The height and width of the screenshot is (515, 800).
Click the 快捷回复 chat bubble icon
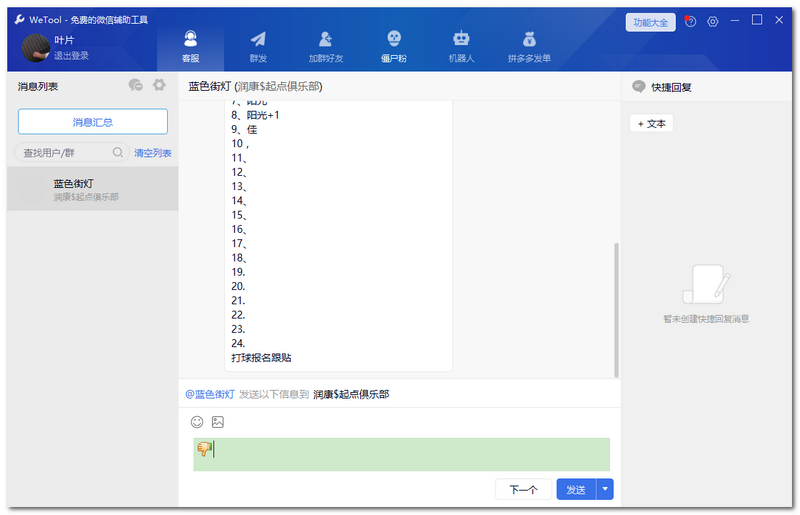pos(638,86)
